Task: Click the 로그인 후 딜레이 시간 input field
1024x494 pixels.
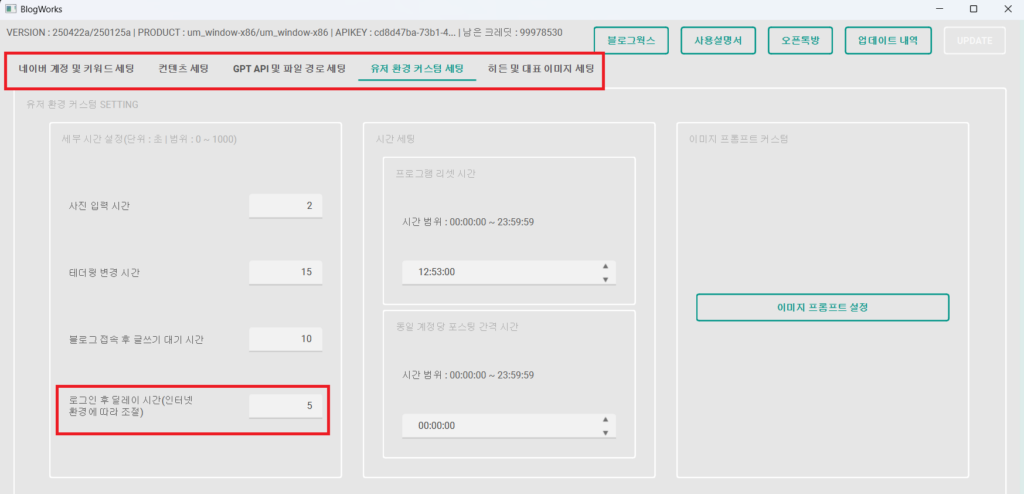Action: pyautogui.click(x=285, y=405)
